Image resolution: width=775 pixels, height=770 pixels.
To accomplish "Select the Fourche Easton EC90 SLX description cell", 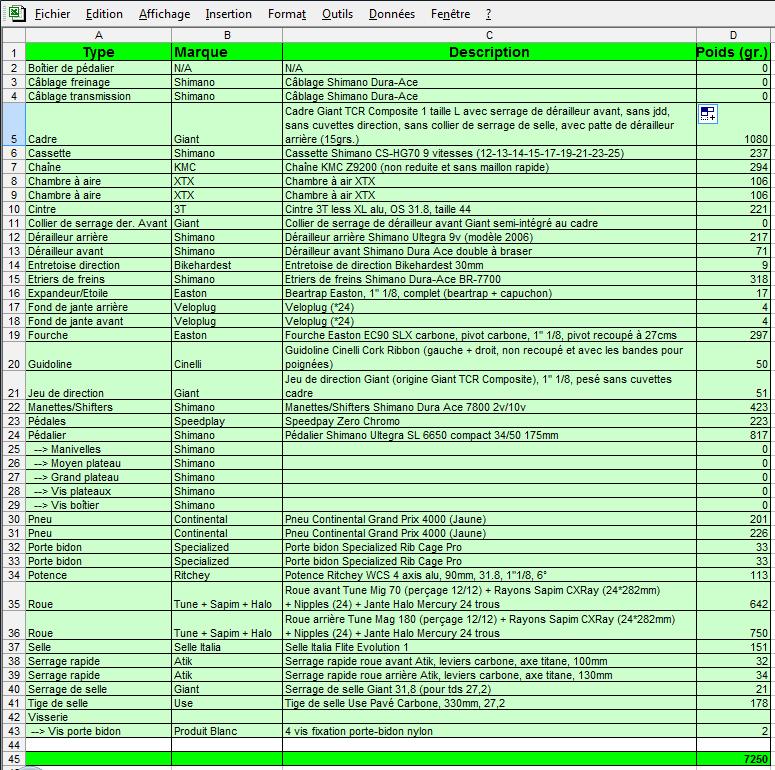I will coord(489,335).
